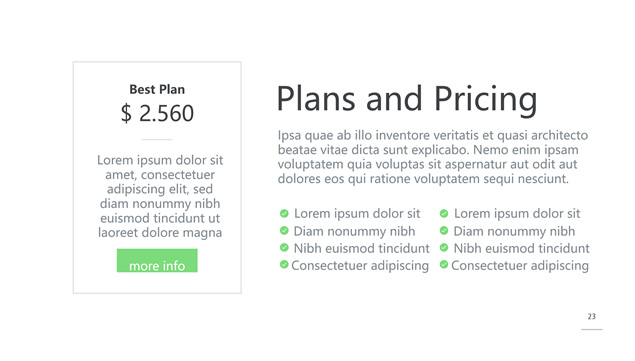This screenshot has width=635, height=361.
Task: Click the line under the page number
Action: coord(592,329)
